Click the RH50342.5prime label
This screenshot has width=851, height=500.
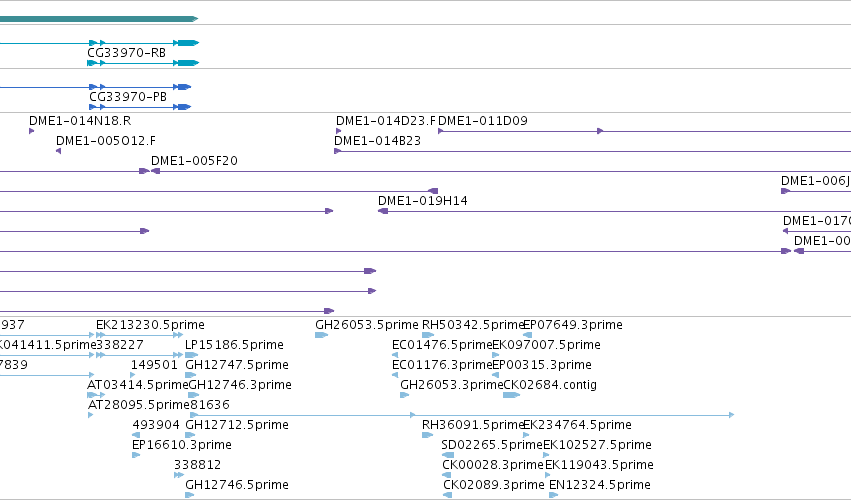point(473,325)
